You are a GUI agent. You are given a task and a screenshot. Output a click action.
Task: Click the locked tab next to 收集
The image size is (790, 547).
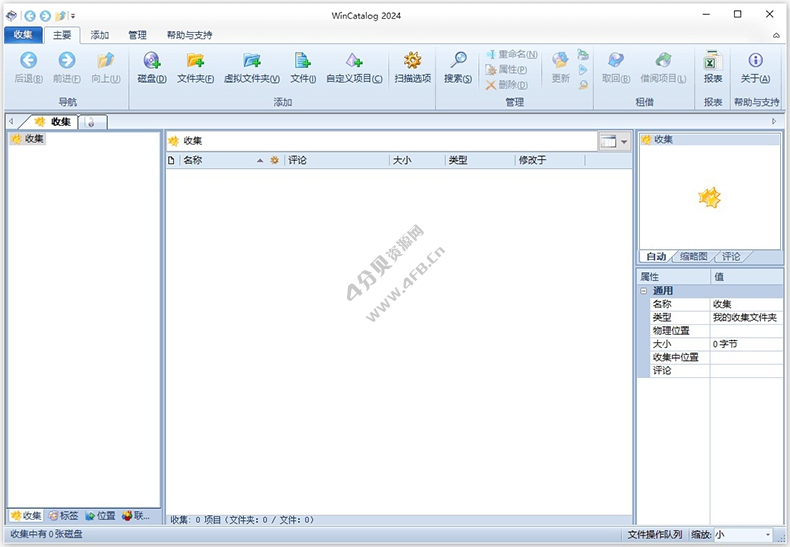pyautogui.click(x=92, y=122)
